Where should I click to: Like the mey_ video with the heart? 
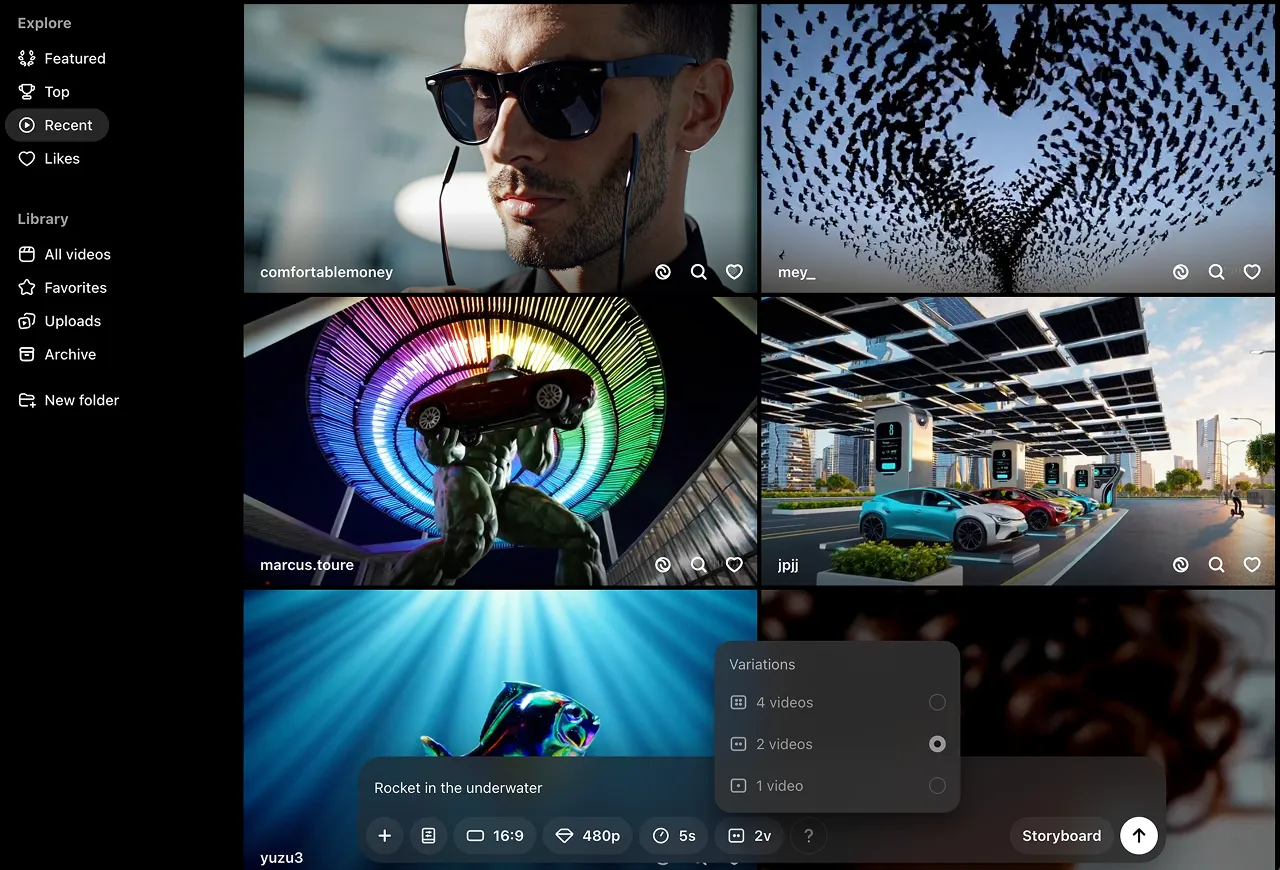pos(1252,272)
